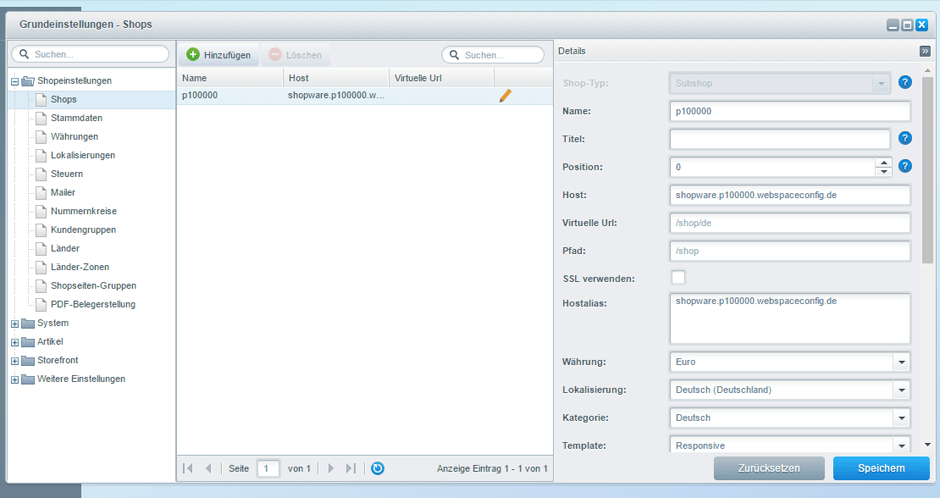Click the pencil edit icon for p100000
Screen dimensions: 940x498
(x=505, y=95)
